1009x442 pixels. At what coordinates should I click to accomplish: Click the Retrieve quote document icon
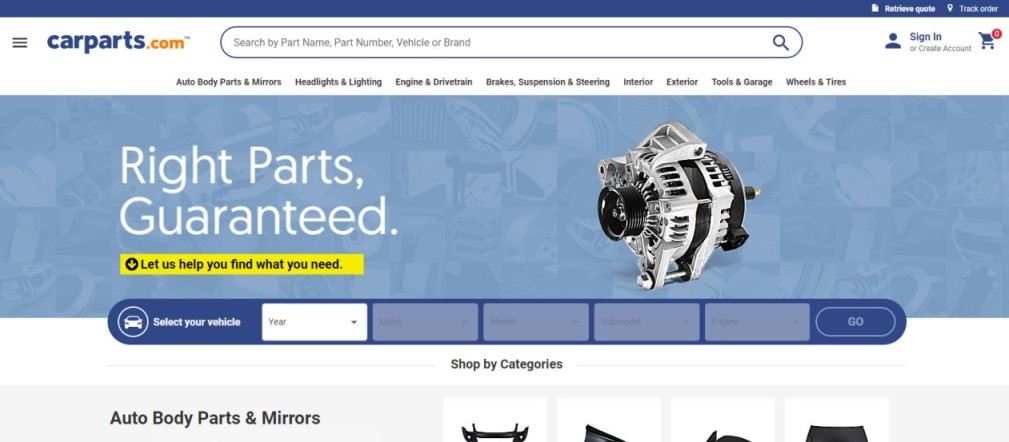(x=875, y=8)
